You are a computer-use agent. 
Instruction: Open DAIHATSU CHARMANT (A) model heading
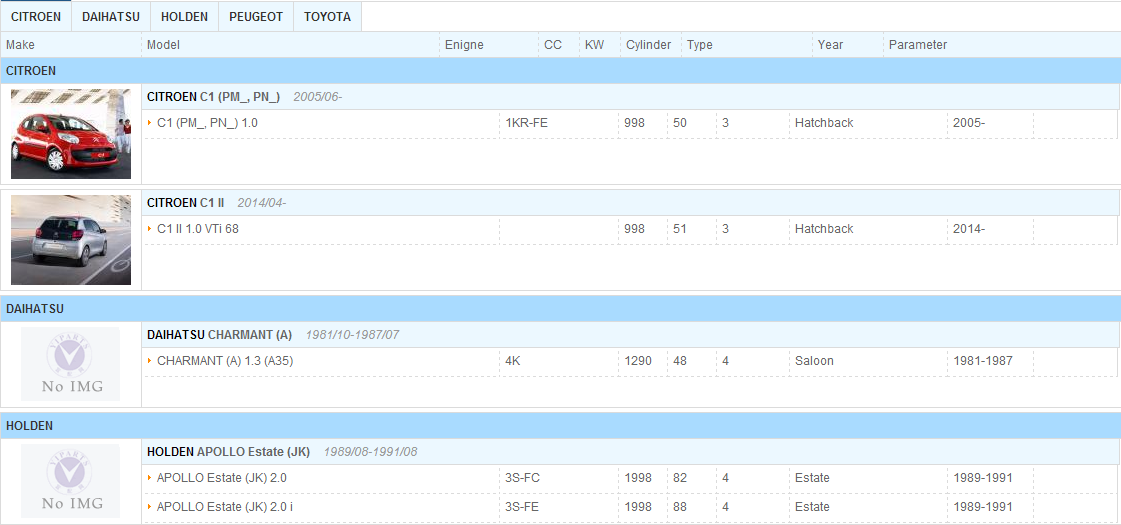pos(219,334)
